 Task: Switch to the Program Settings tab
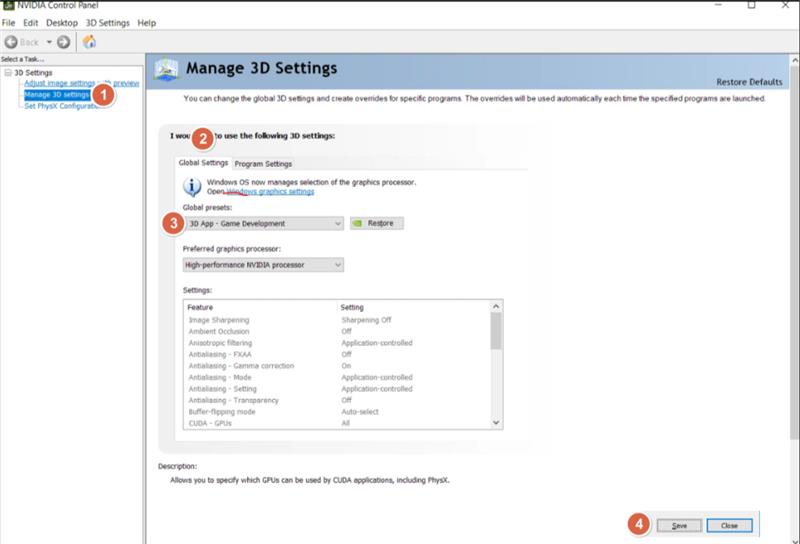coord(263,164)
